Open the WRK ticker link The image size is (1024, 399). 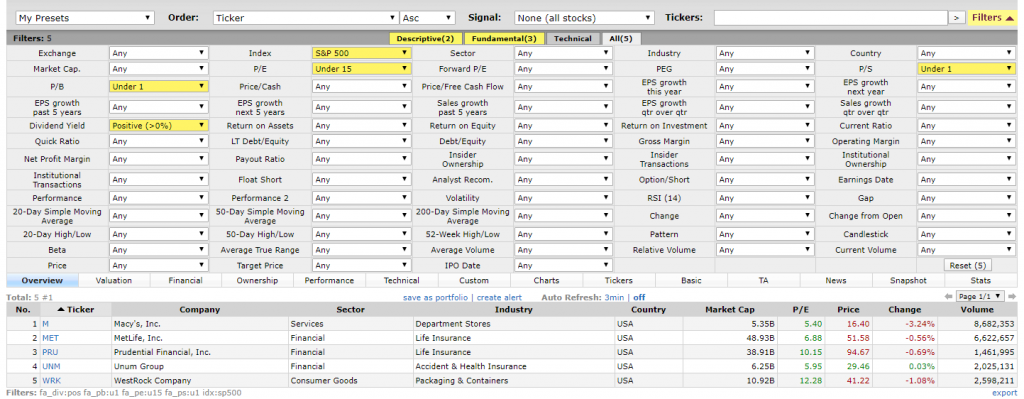(52, 380)
